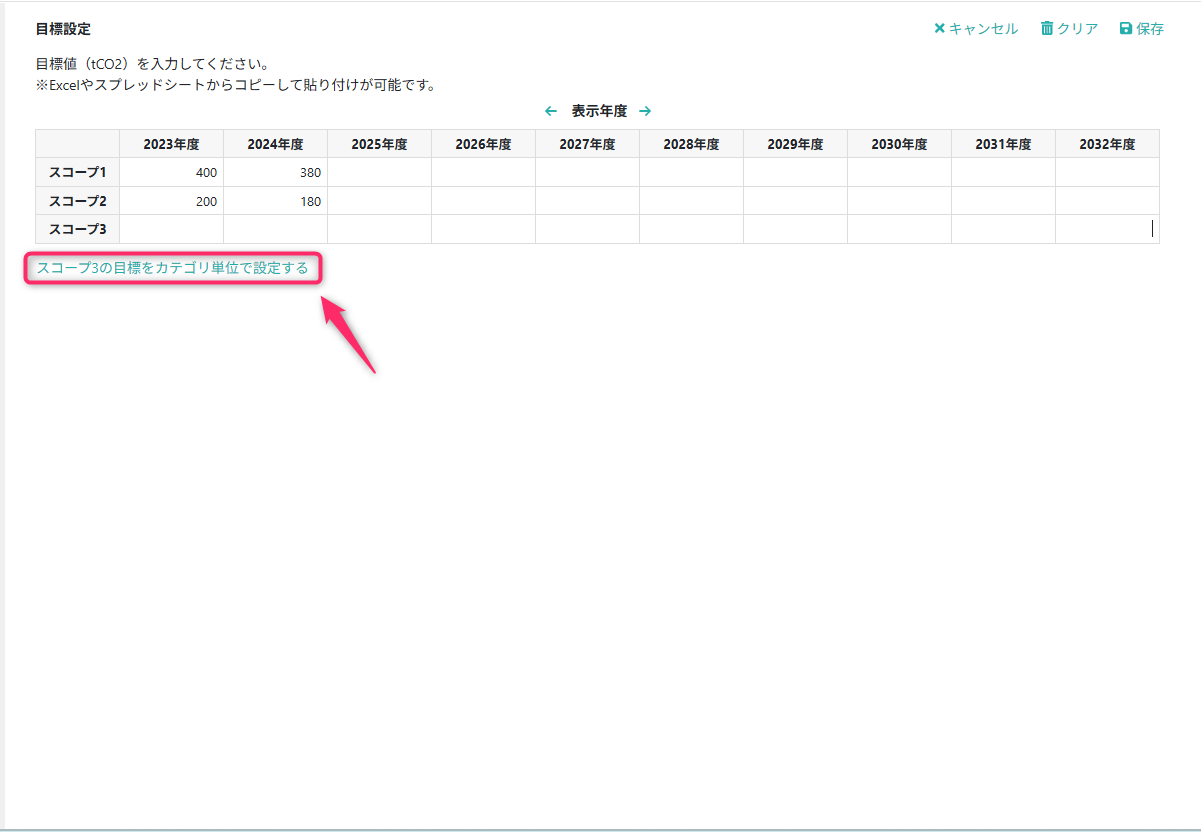
Task: Click the キャンセル (cancel) button
Action: [976, 29]
